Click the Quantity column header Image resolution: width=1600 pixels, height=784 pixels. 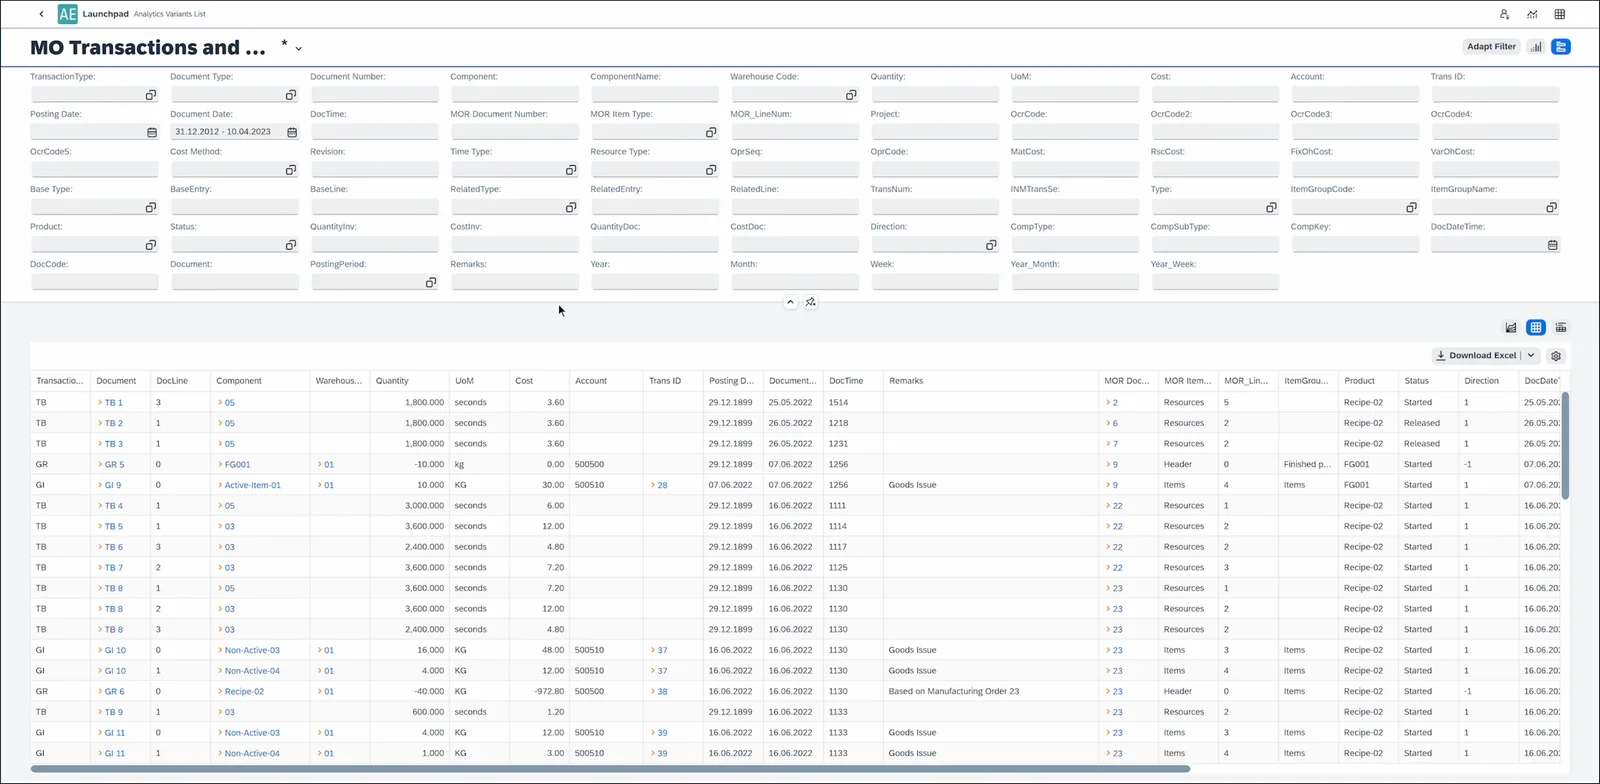point(409,381)
